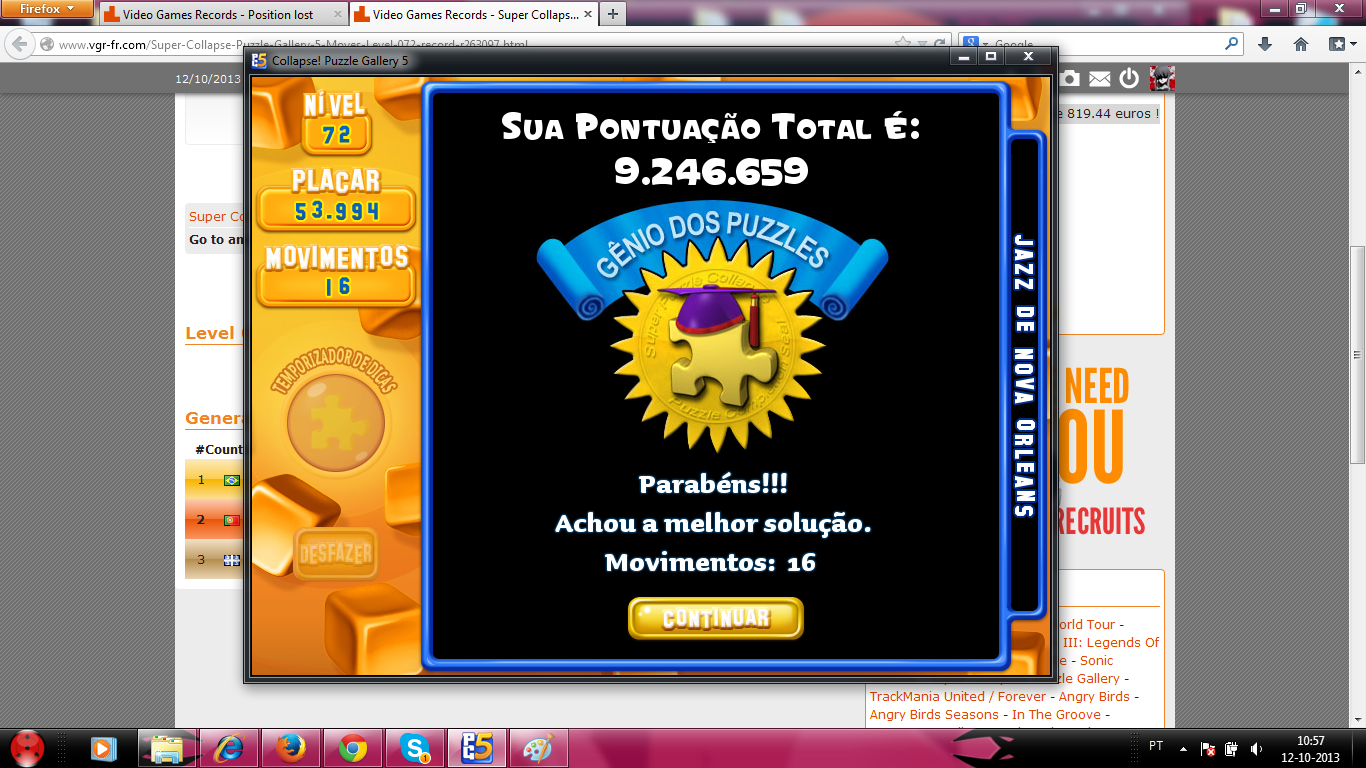
Task: Go to the Firefox home page icon
Action: 1301,44
